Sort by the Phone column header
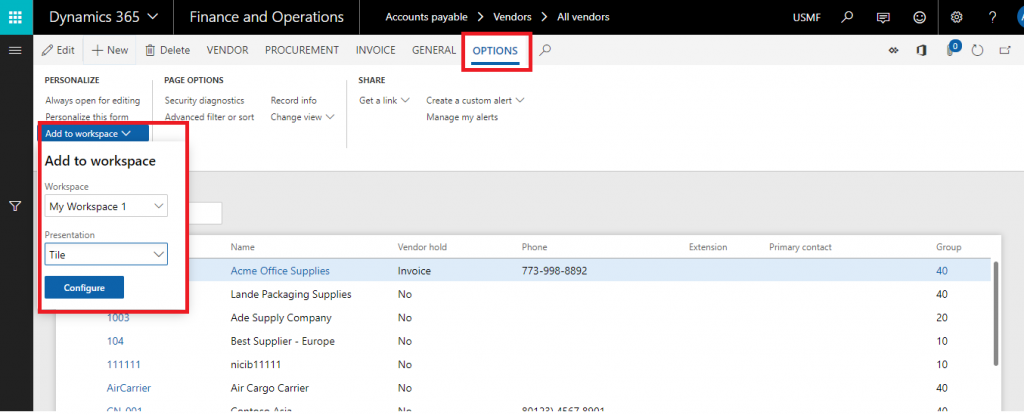The width and height of the screenshot is (1024, 415). coord(534,247)
